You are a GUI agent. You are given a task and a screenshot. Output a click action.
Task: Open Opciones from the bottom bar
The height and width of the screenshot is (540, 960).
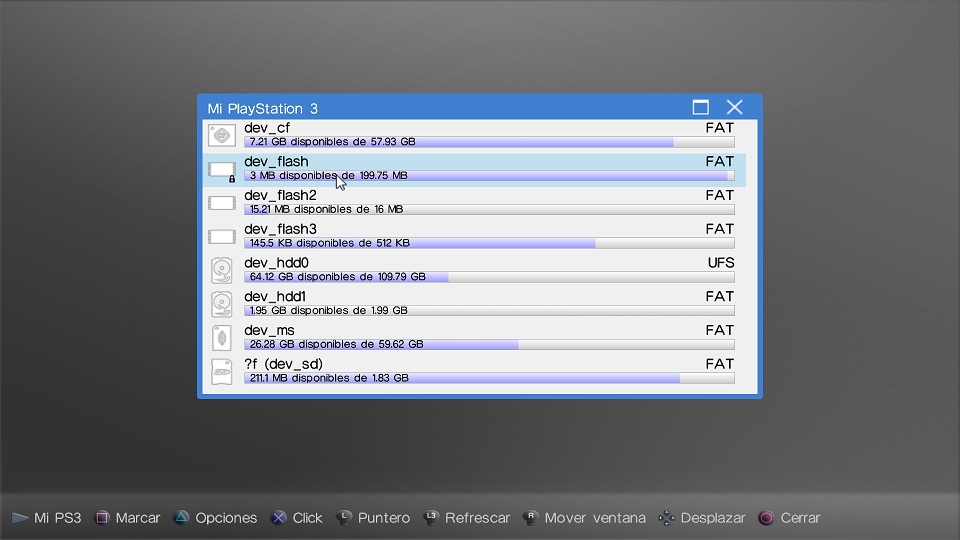click(x=226, y=518)
